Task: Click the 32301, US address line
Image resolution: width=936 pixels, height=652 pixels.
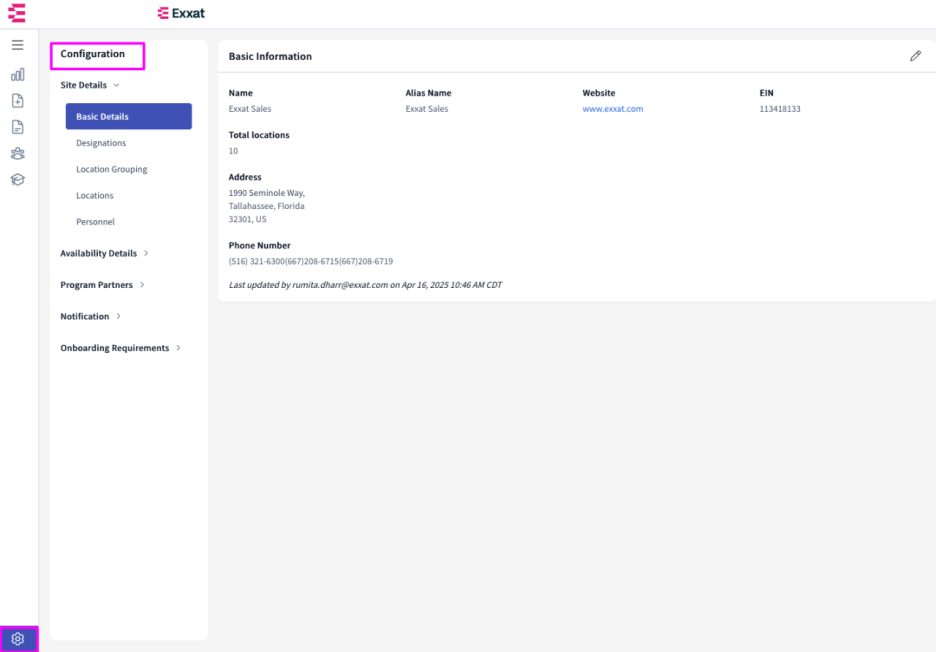Action: point(248,219)
